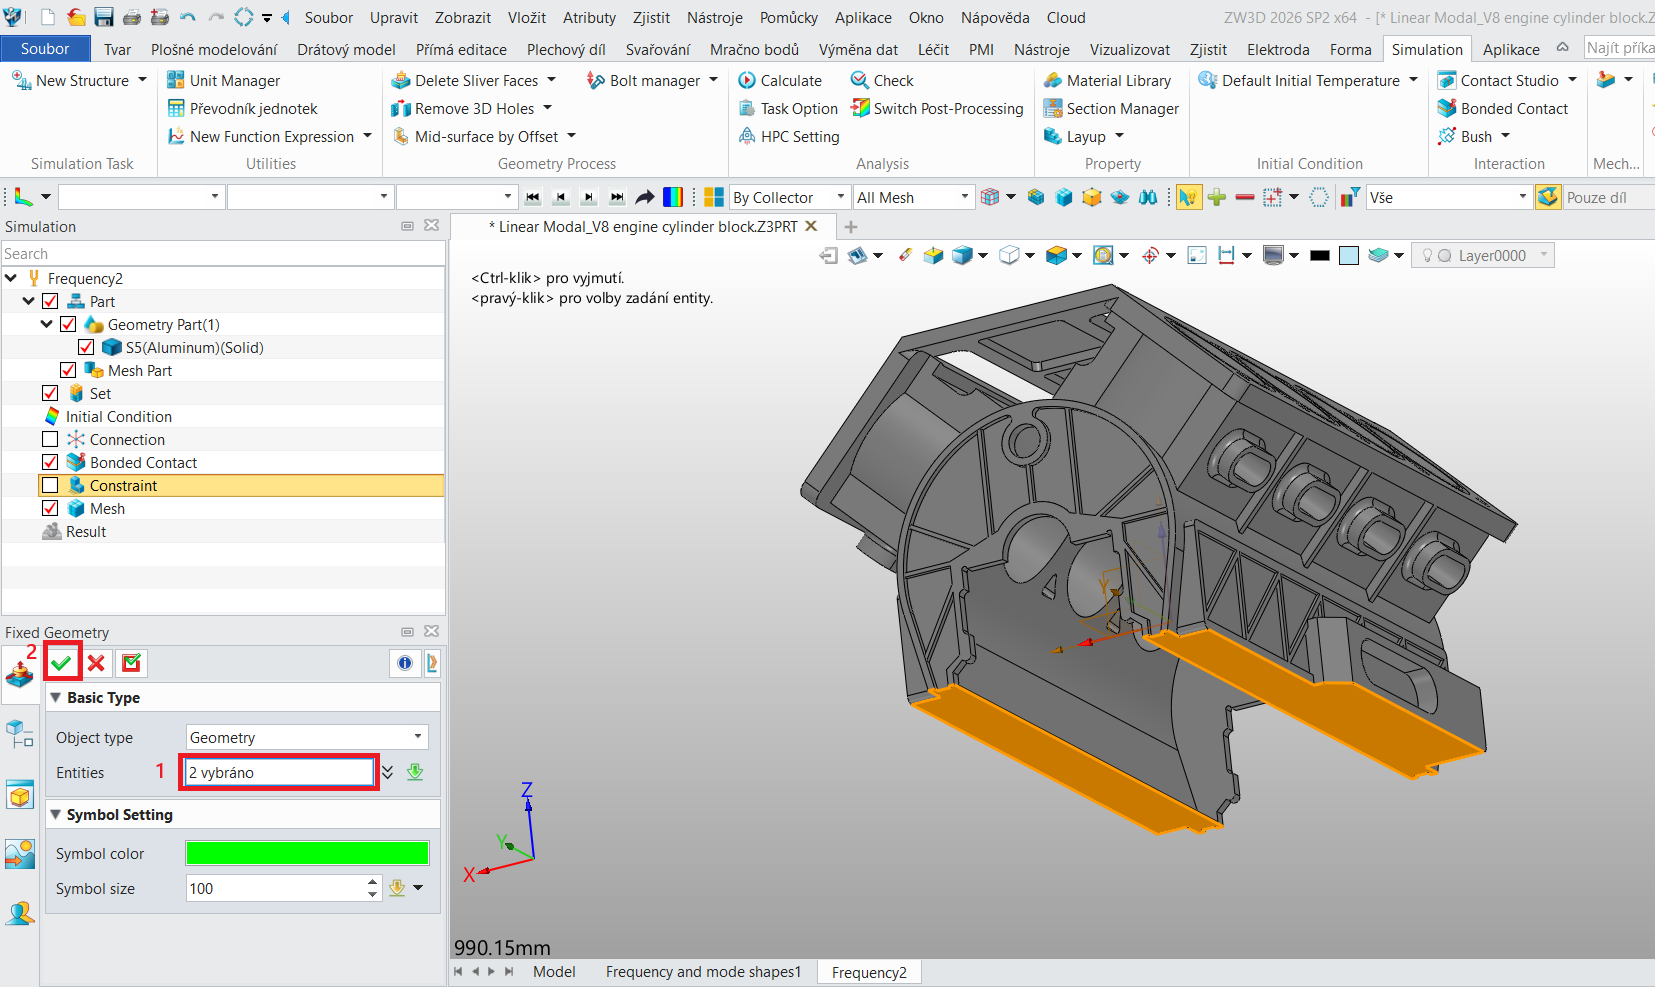
Task: Click the green Symbol color swatch
Action: coord(307,853)
